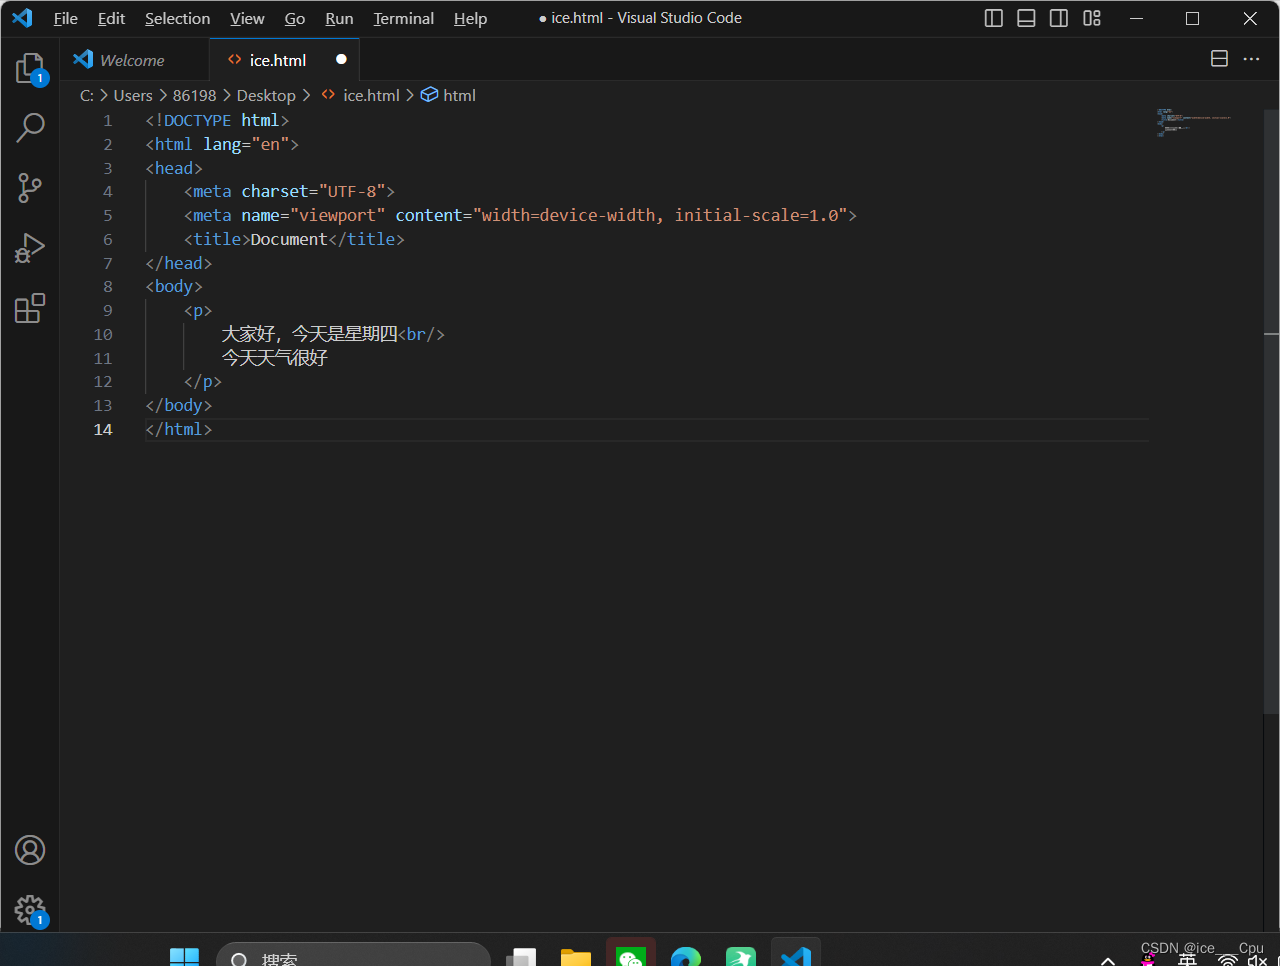
Task: Open the Selection menu
Action: (x=177, y=18)
